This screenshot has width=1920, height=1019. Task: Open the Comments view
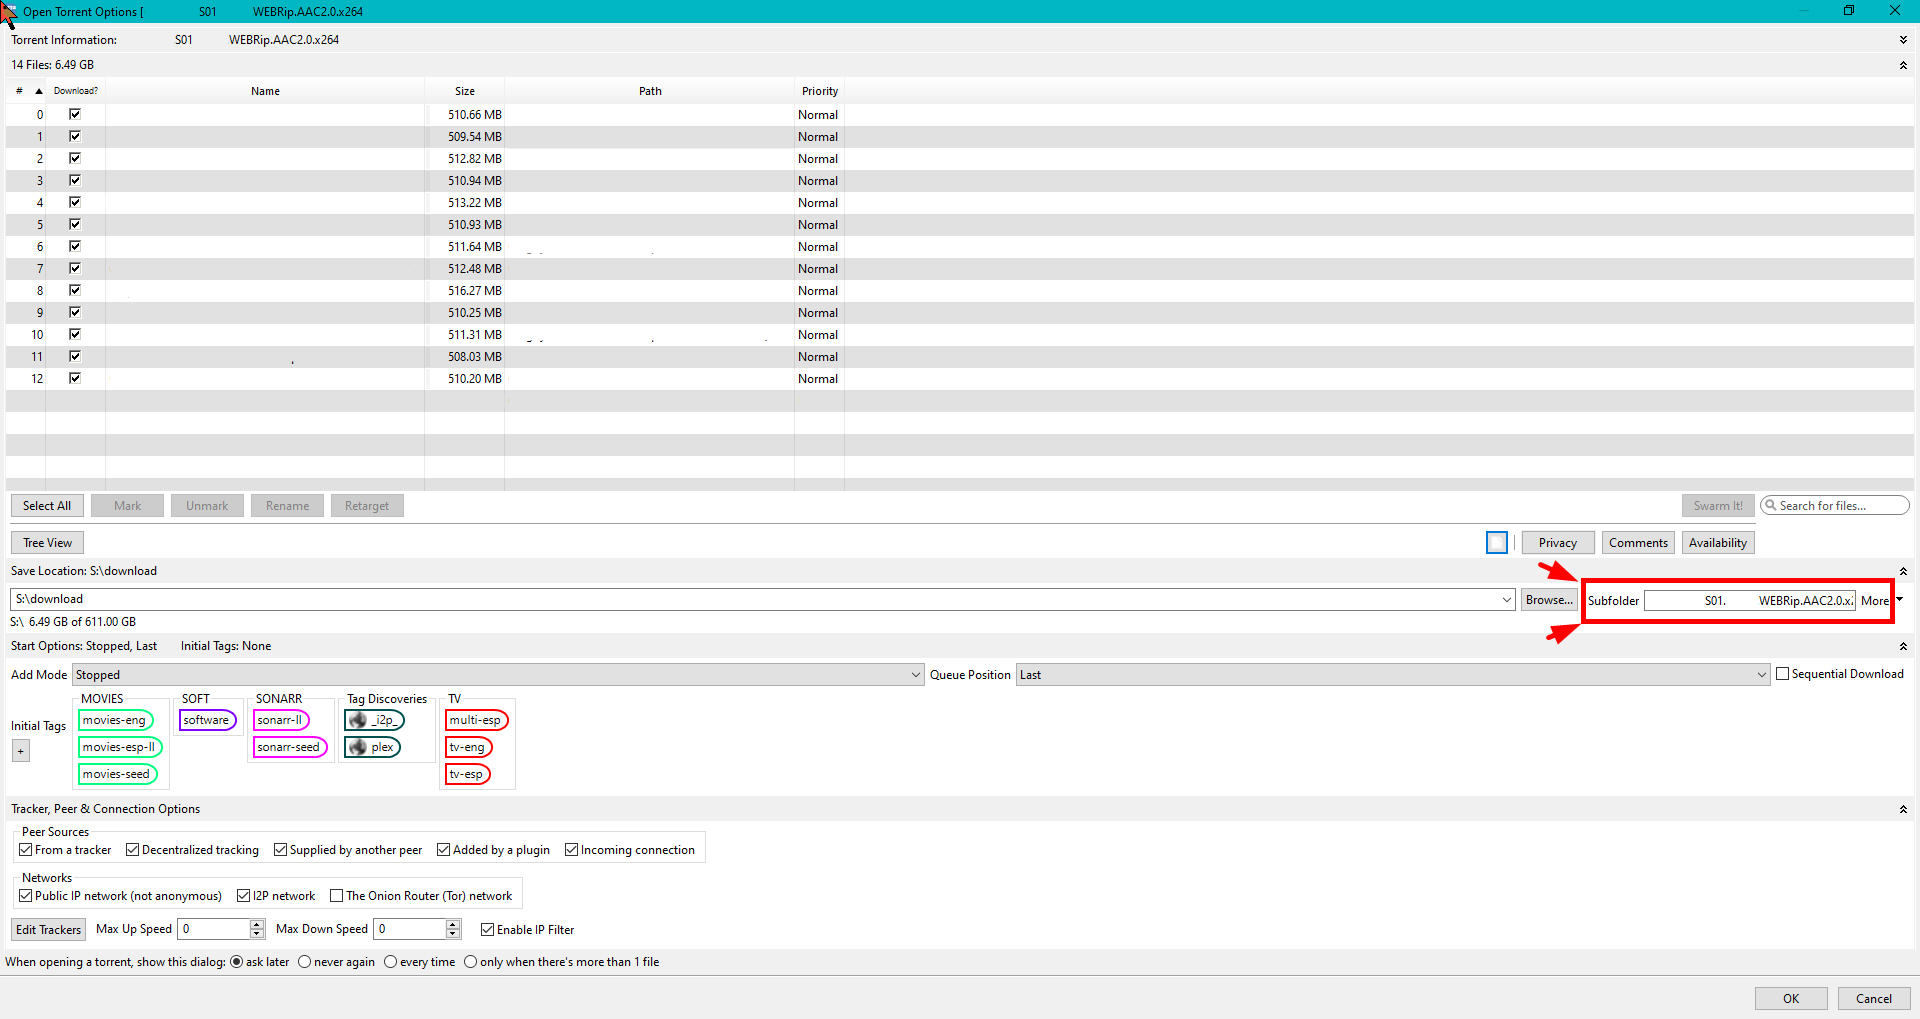1638,543
